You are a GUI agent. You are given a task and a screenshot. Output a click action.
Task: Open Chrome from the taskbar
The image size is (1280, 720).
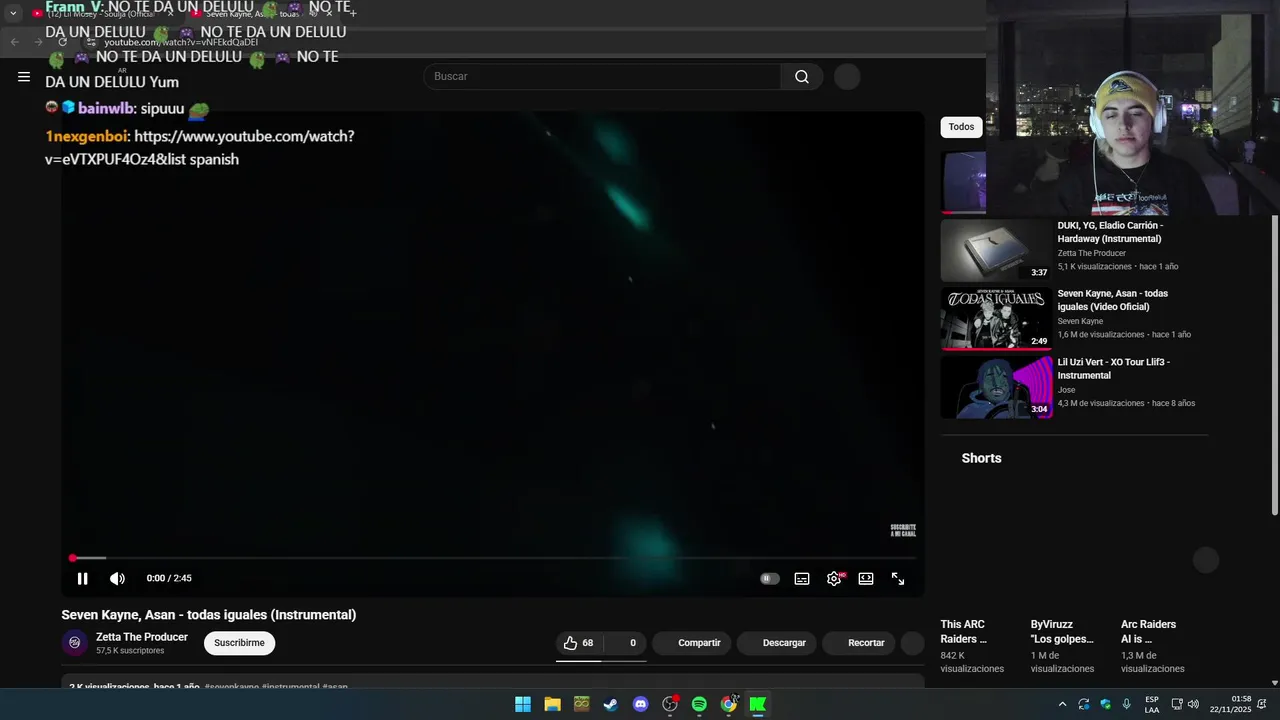[x=729, y=704]
